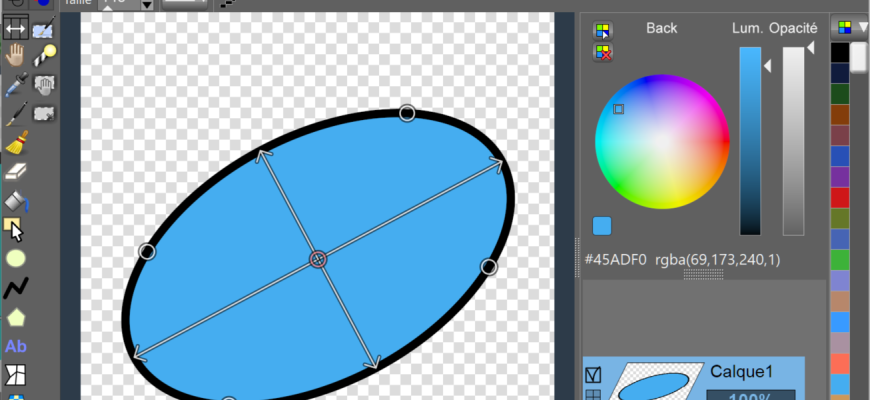Open the palette options menu button
The image size is (870, 400).
pos(850,28)
